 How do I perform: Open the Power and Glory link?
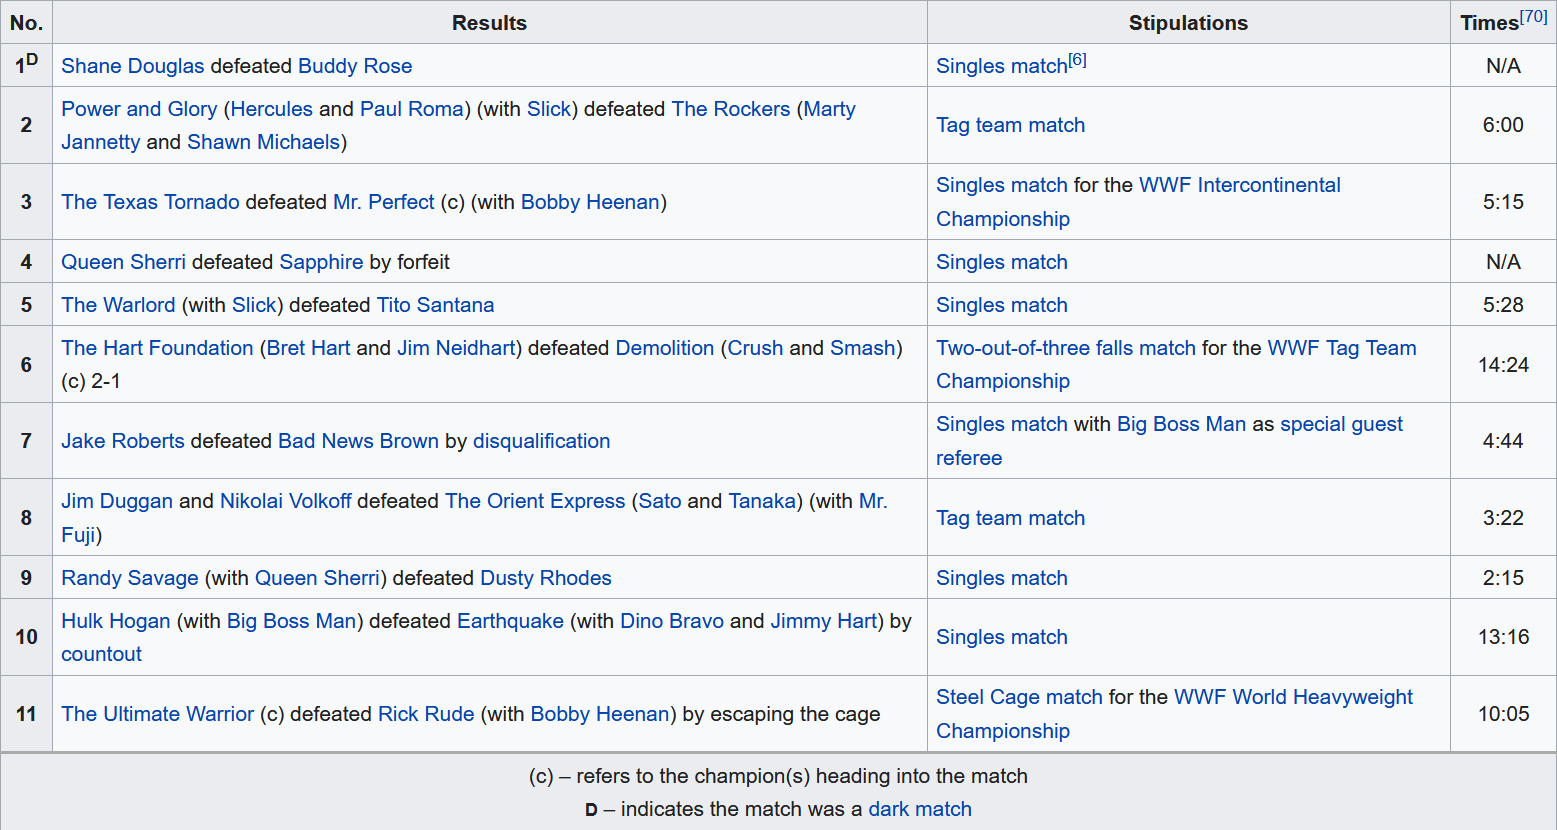coord(139,109)
